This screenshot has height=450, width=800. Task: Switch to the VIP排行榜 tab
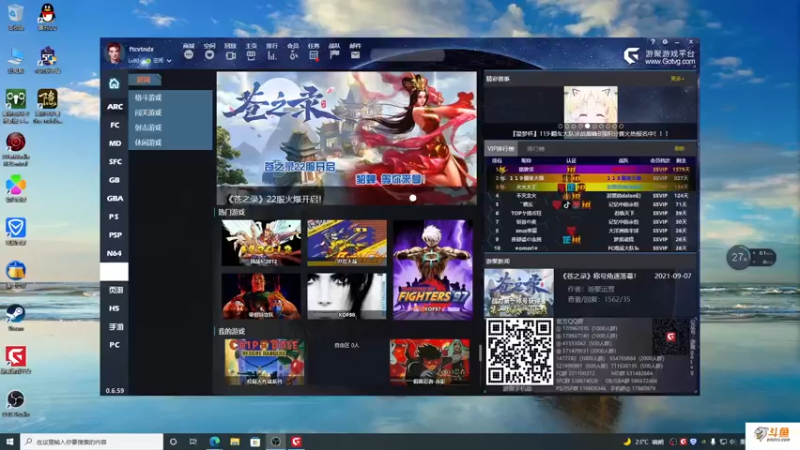[x=501, y=148]
